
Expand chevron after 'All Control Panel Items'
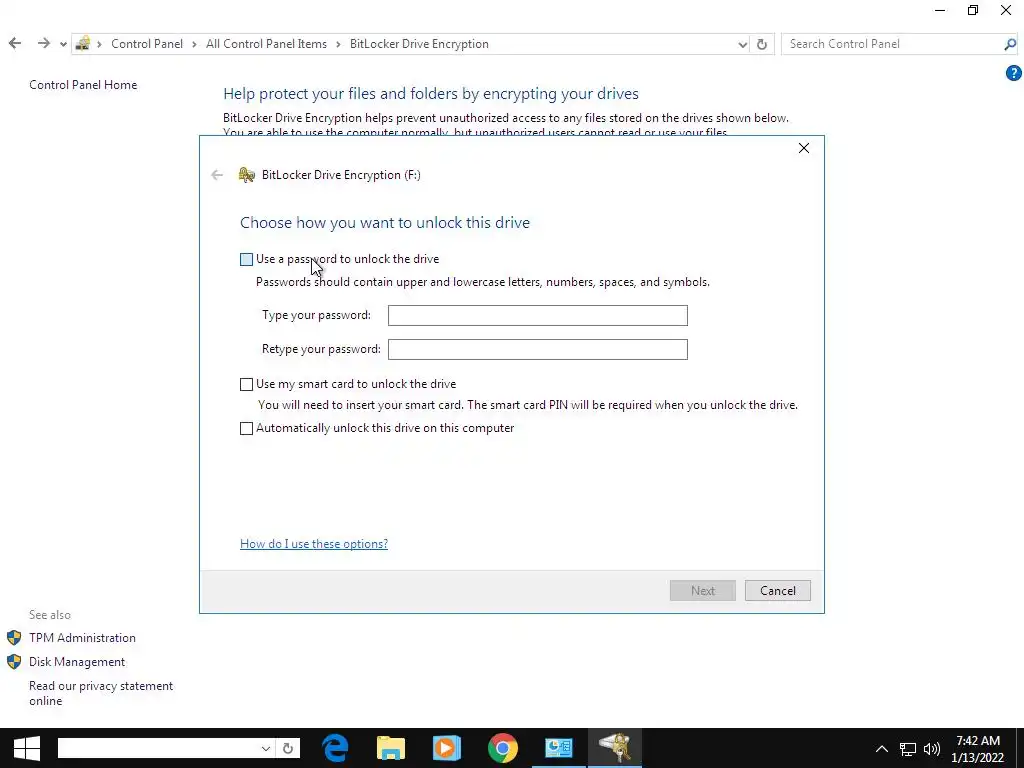pos(338,44)
